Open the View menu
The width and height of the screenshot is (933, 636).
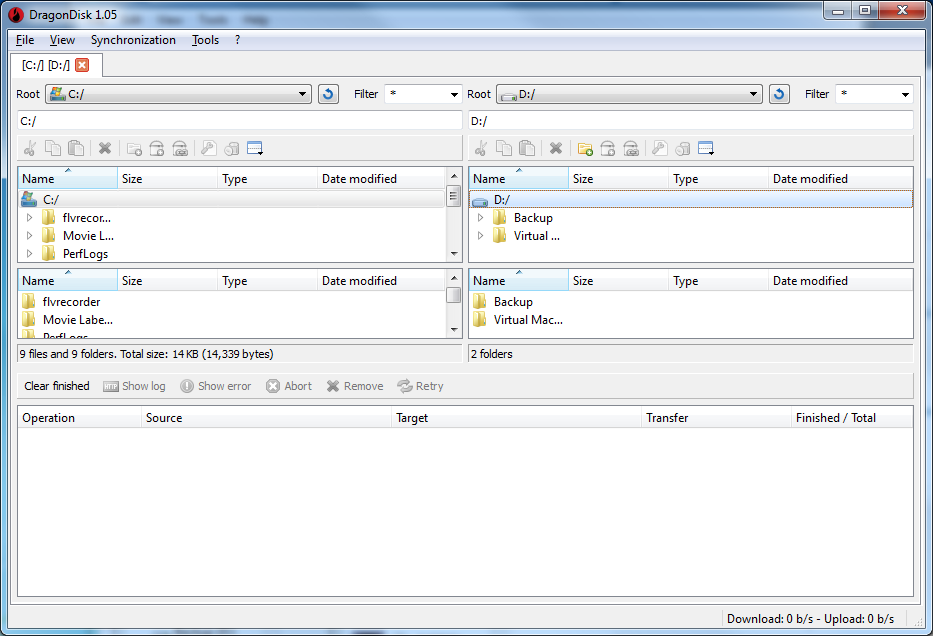[62, 40]
